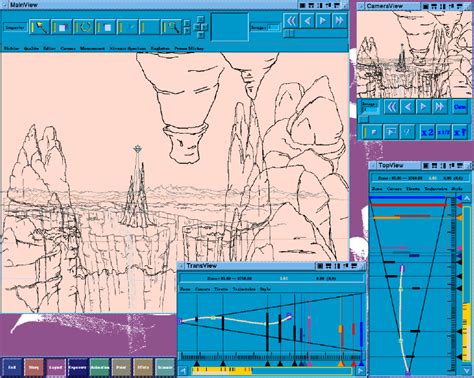474x378 pixels.
Task: Fast-forward to last frame in CameraView
Action: tap(439, 107)
